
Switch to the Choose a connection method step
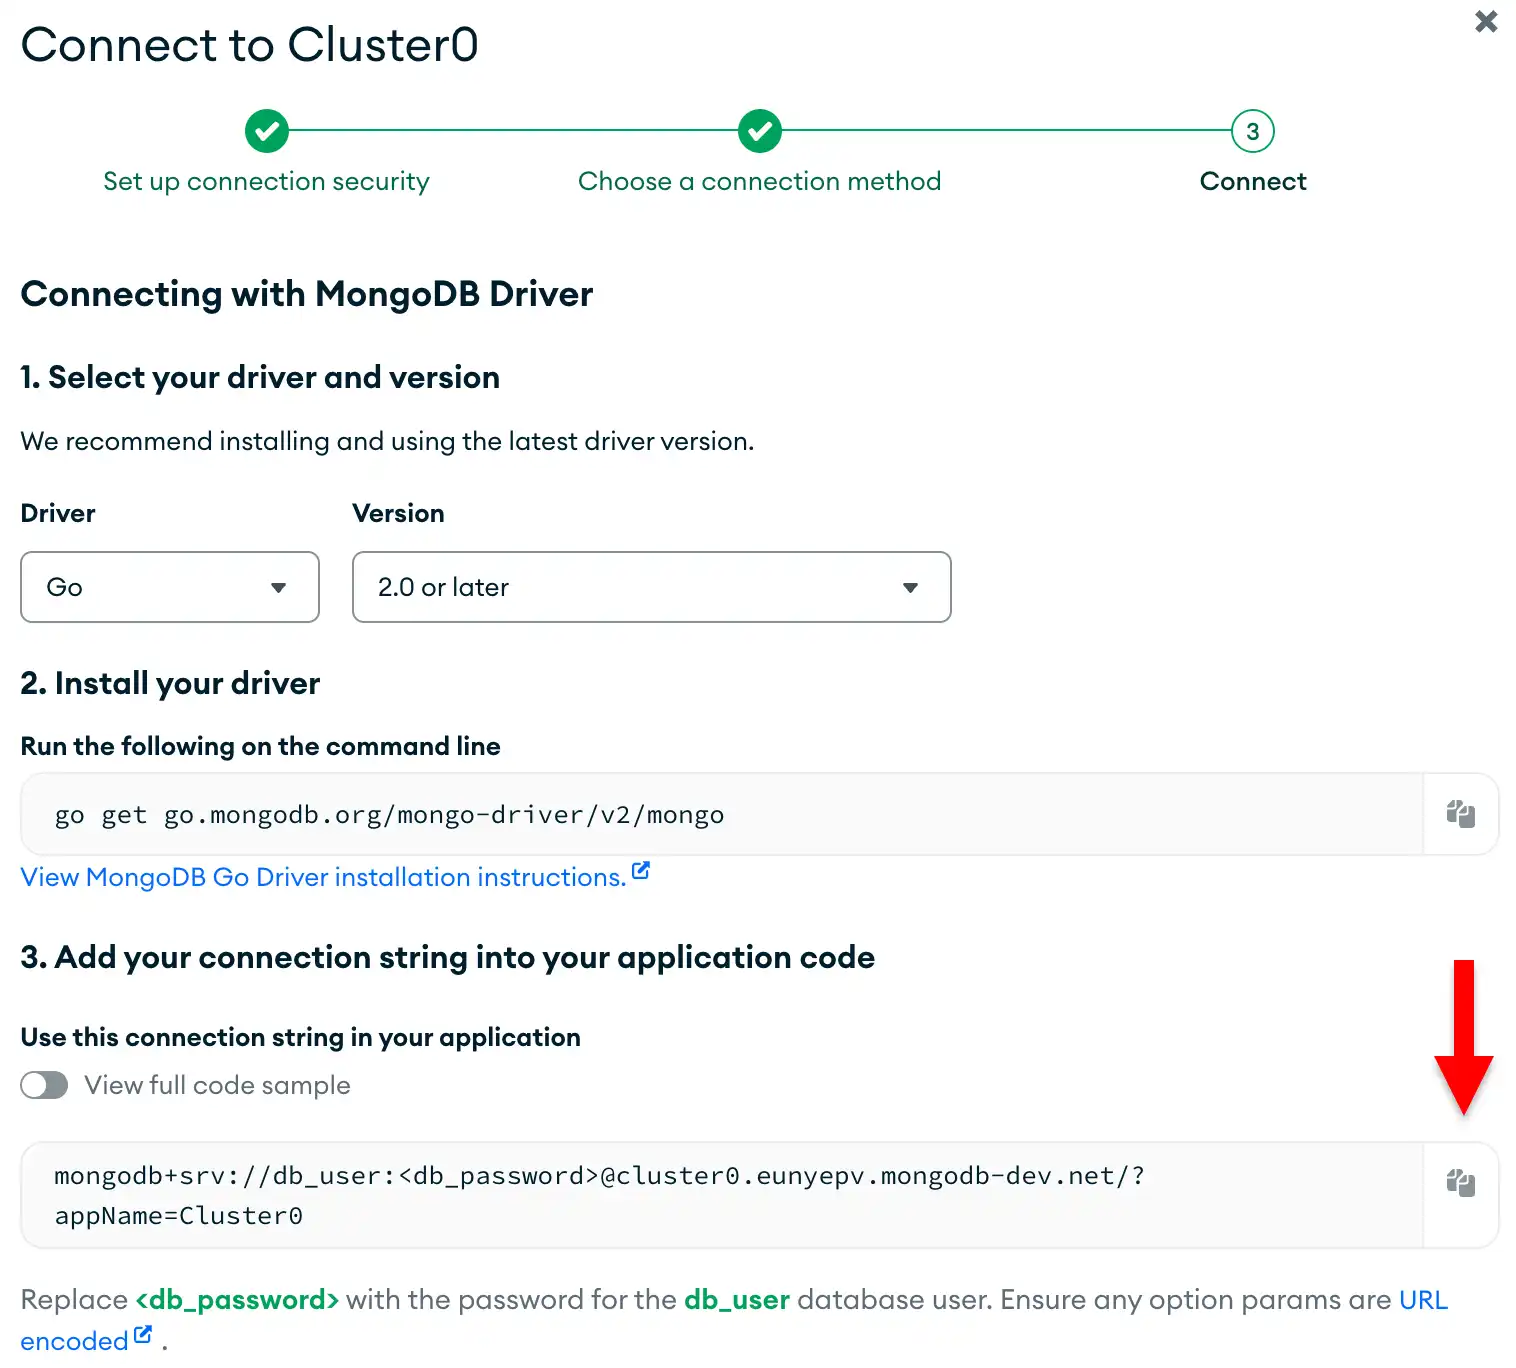point(759,181)
